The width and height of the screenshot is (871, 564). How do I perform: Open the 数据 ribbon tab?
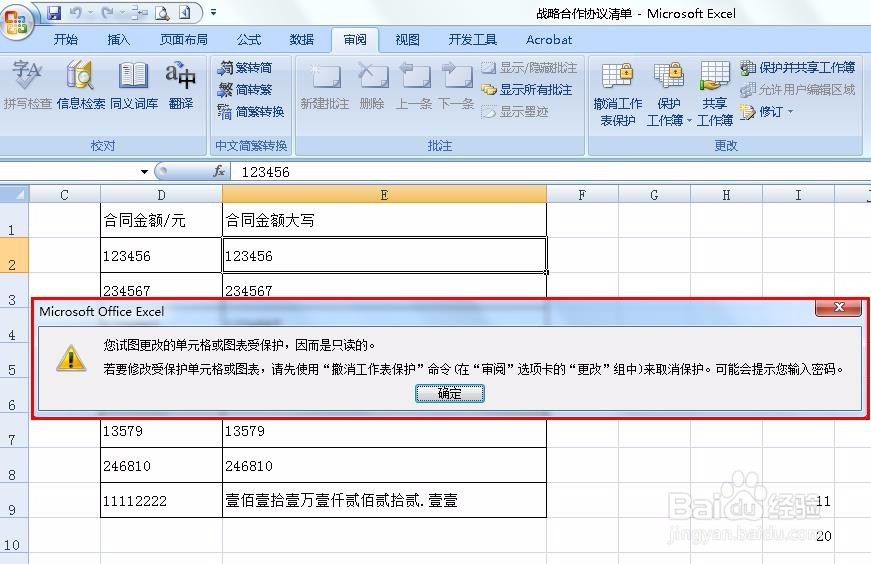[302, 39]
